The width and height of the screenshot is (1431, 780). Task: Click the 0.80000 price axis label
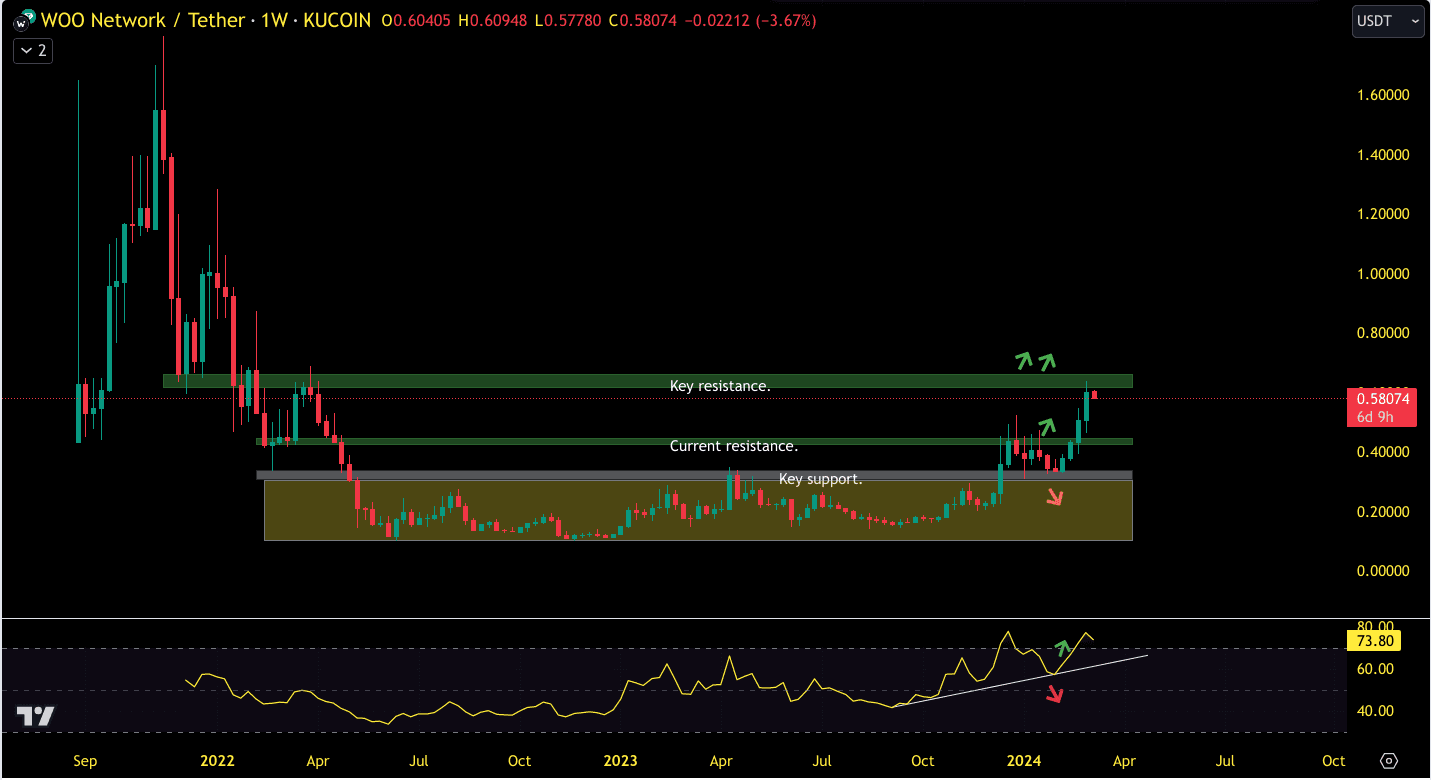[x=1381, y=333]
